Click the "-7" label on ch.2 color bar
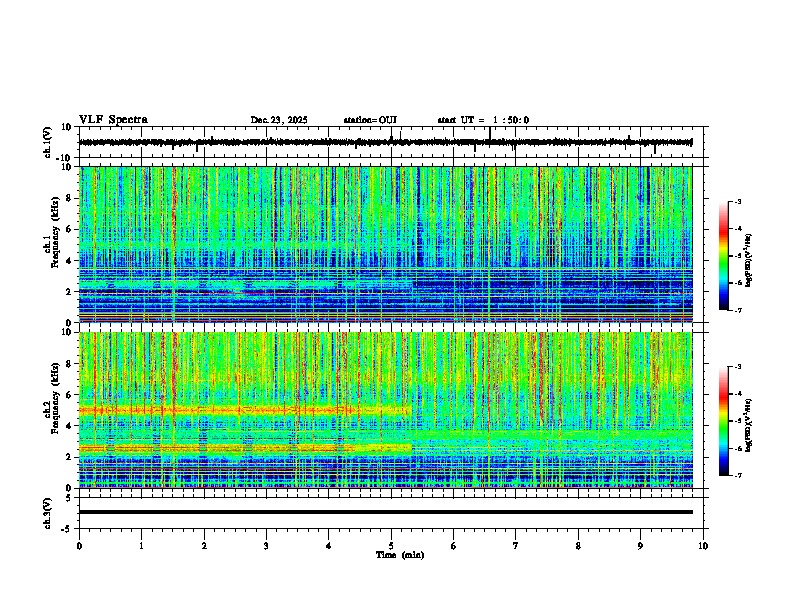792x612 pixels. click(738, 475)
